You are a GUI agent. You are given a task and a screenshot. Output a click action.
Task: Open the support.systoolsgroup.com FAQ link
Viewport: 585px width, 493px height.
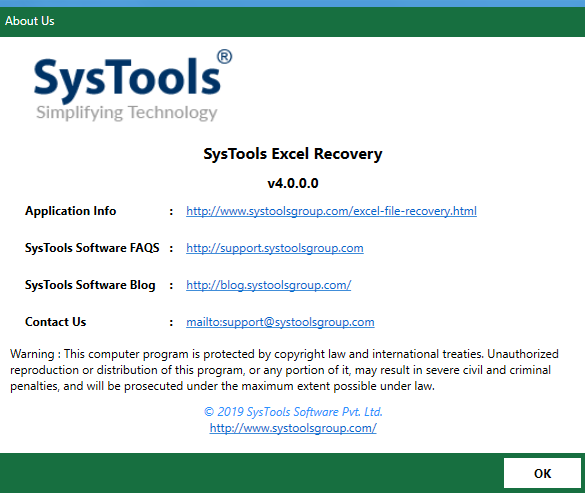tap(275, 248)
